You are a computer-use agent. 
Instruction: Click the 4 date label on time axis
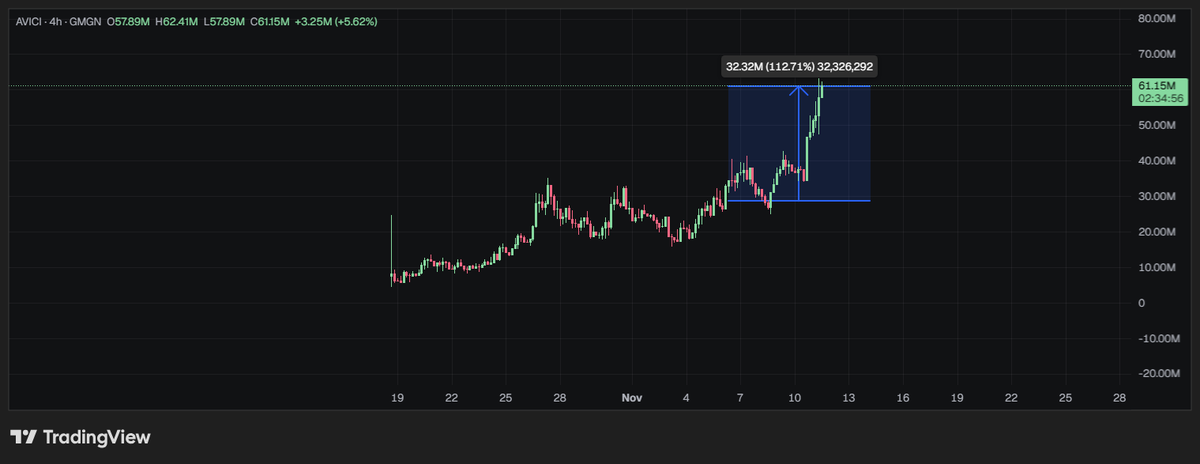tap(686, 398)
